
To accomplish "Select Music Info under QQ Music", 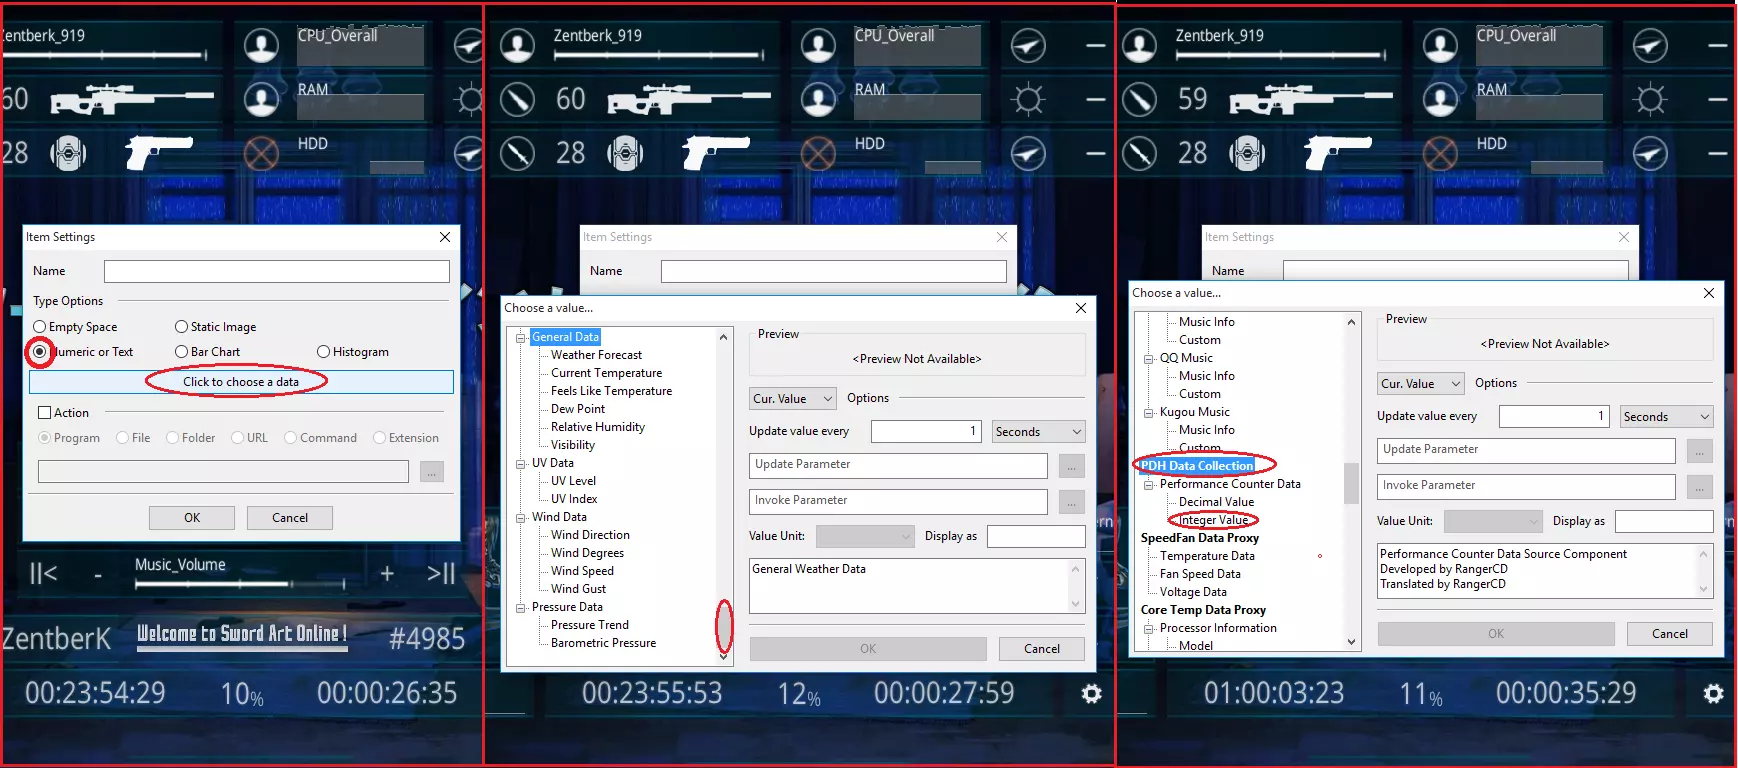I will pos(1207,376).
